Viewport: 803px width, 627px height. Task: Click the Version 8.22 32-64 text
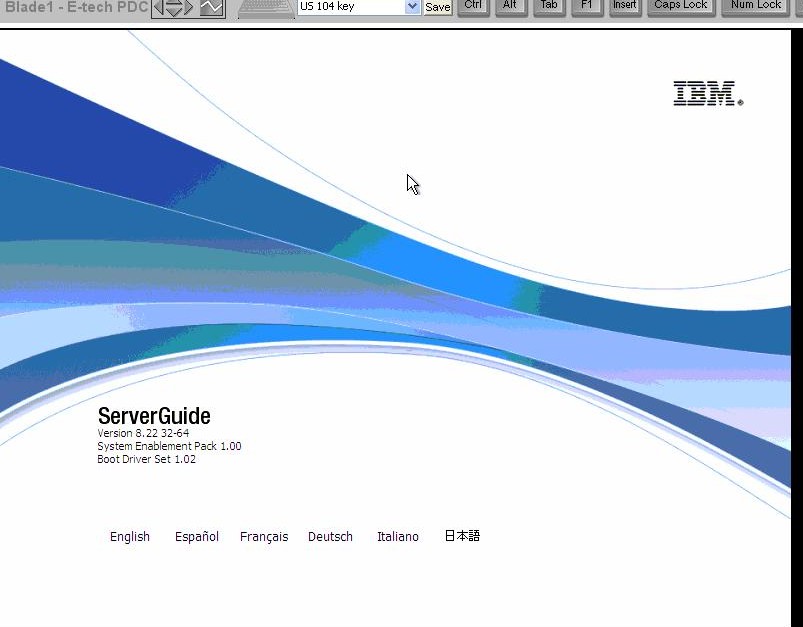pos(143,433)
